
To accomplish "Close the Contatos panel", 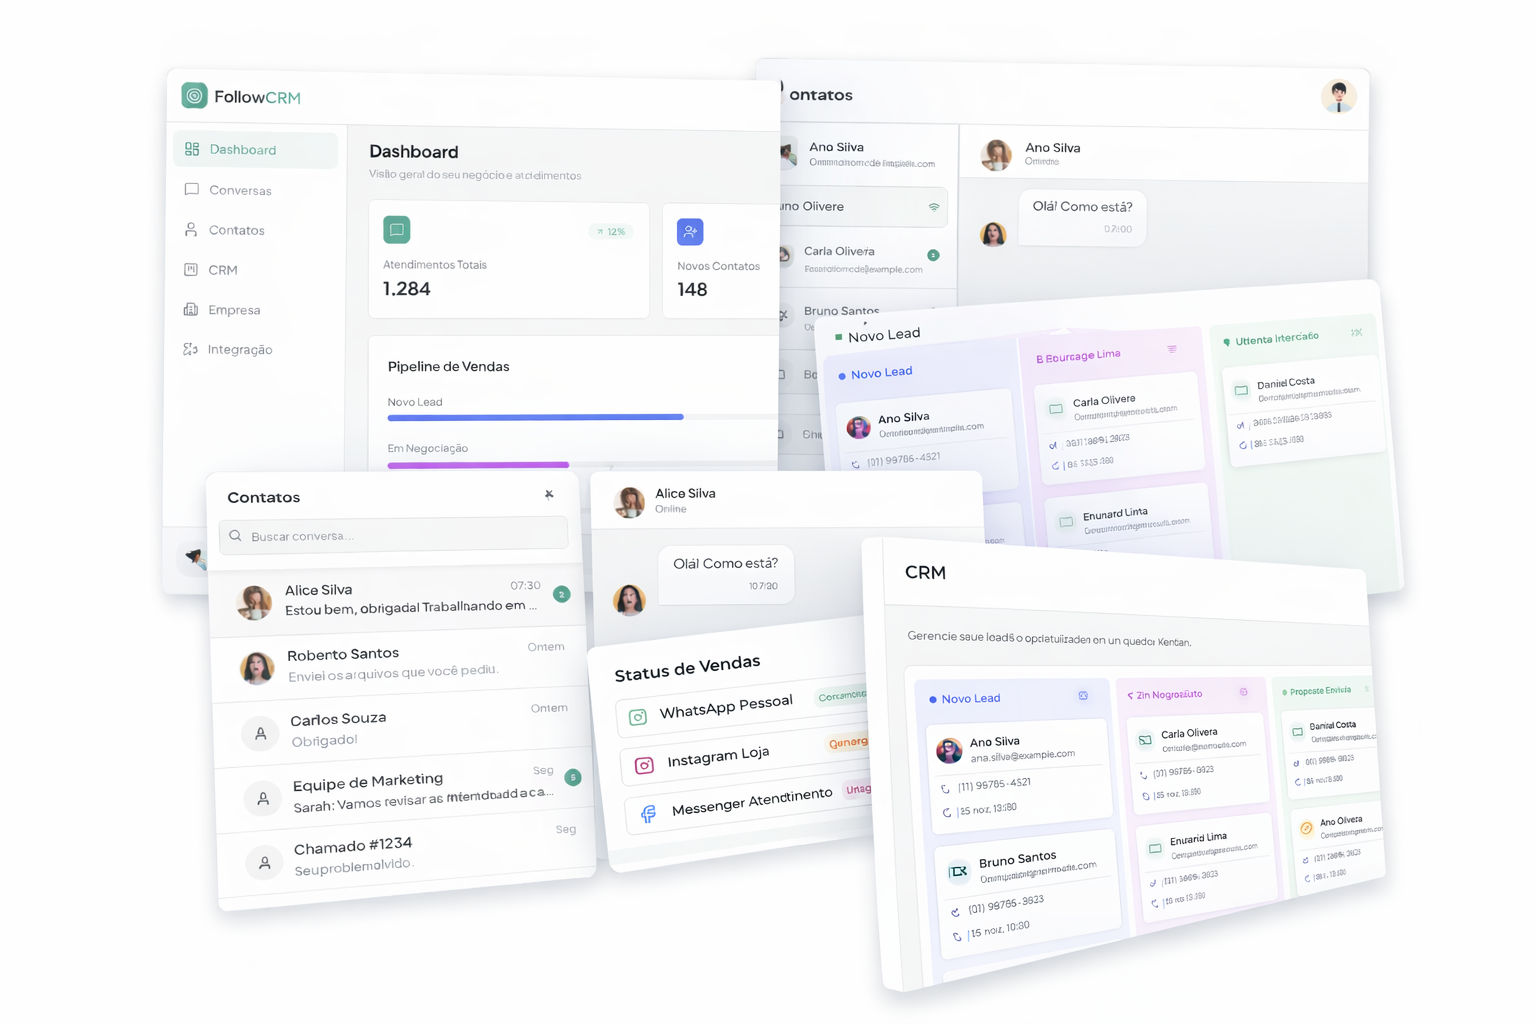I will click(x=549, y=494).
